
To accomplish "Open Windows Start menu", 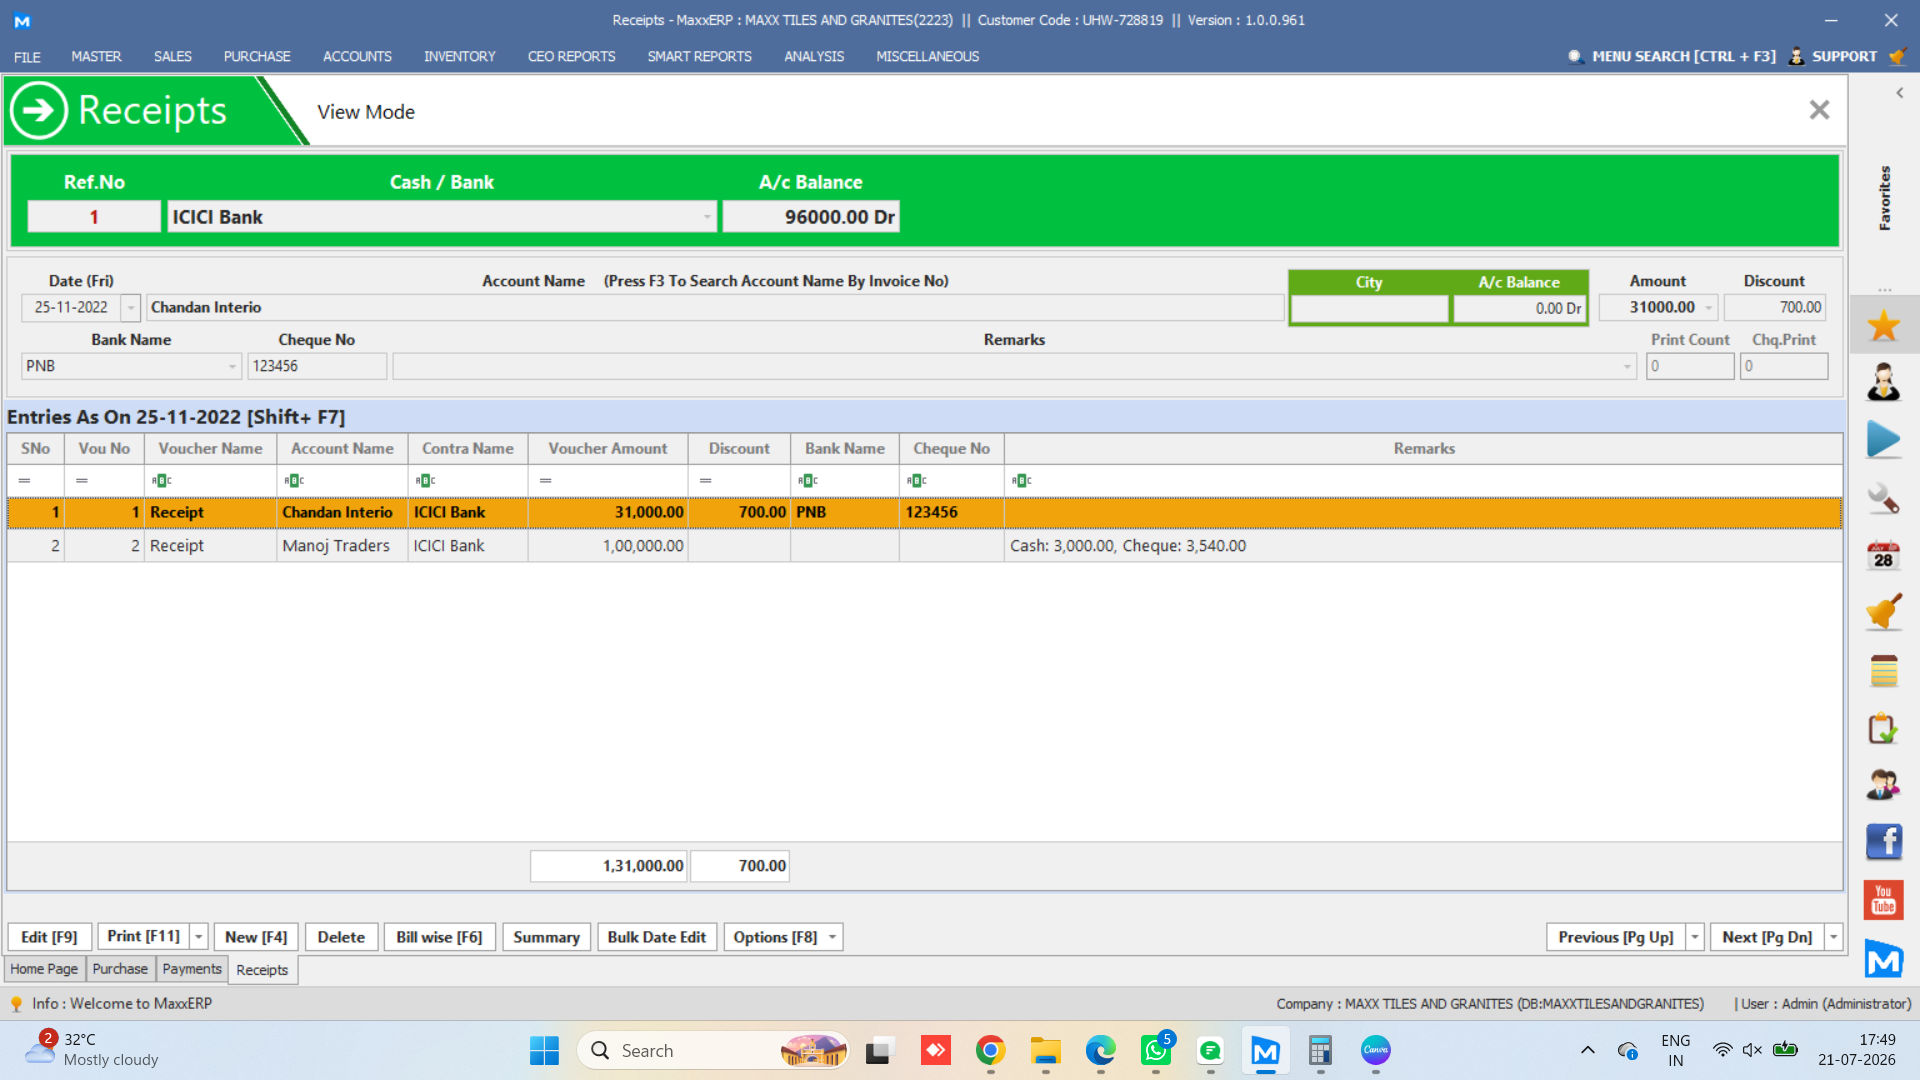I will (545, 1050).
